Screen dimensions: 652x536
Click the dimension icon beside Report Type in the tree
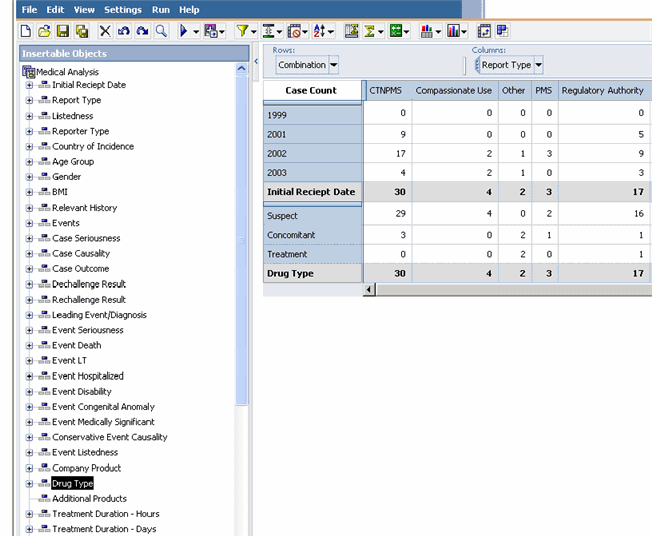click(x=44, y=100)
